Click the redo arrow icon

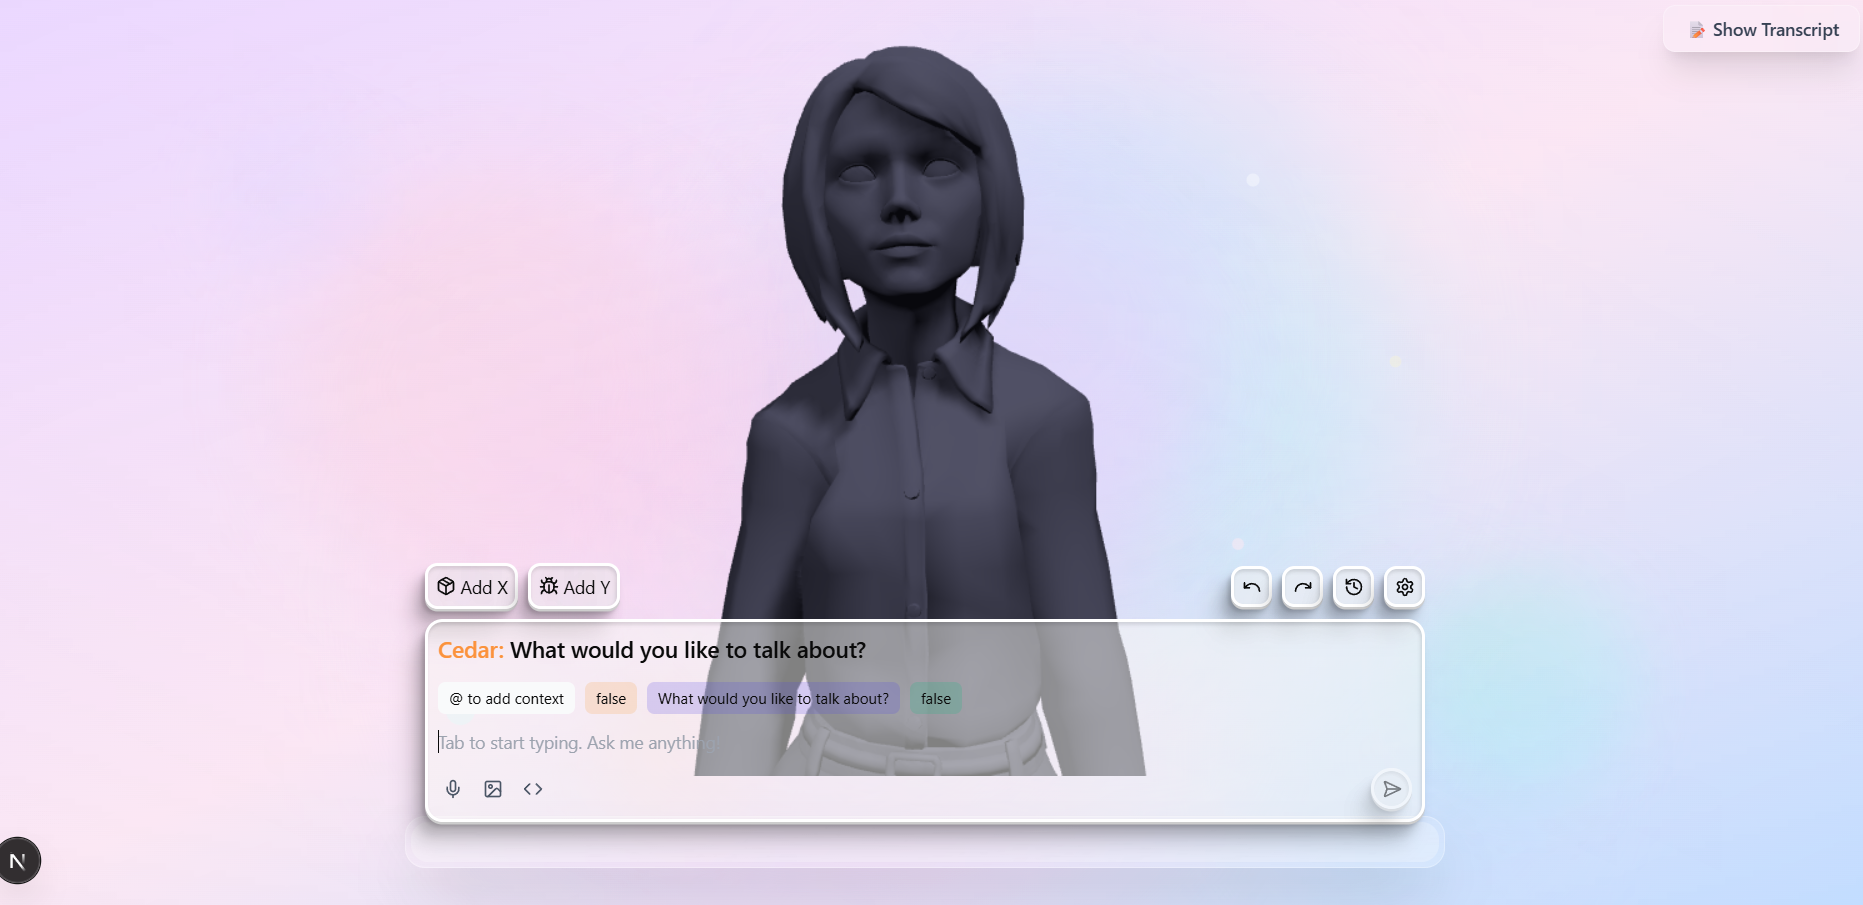click(x=1302, y=587)
